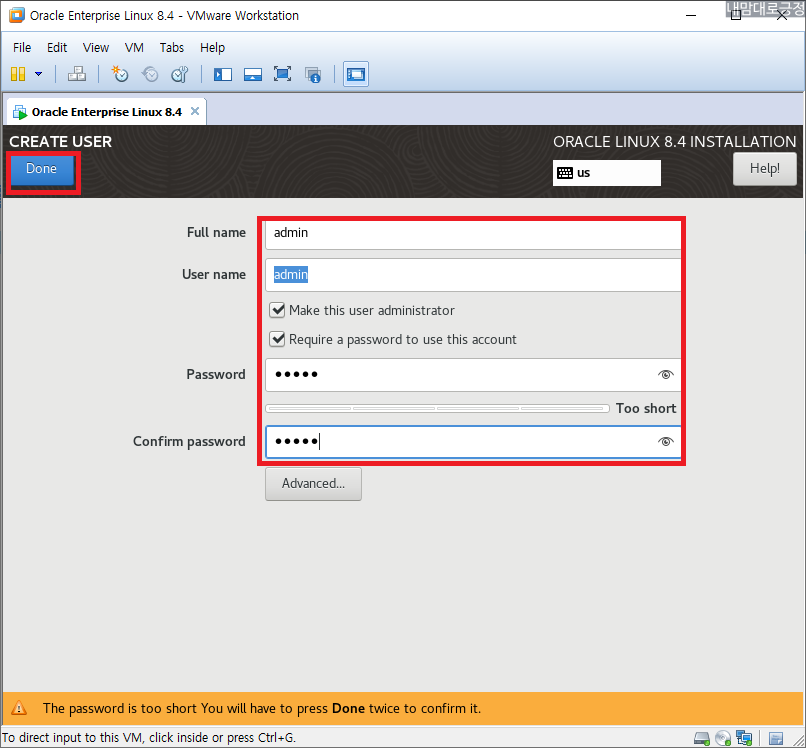Switch to Unity mode icon
The image size is (806, 748).
coord(313,74)
